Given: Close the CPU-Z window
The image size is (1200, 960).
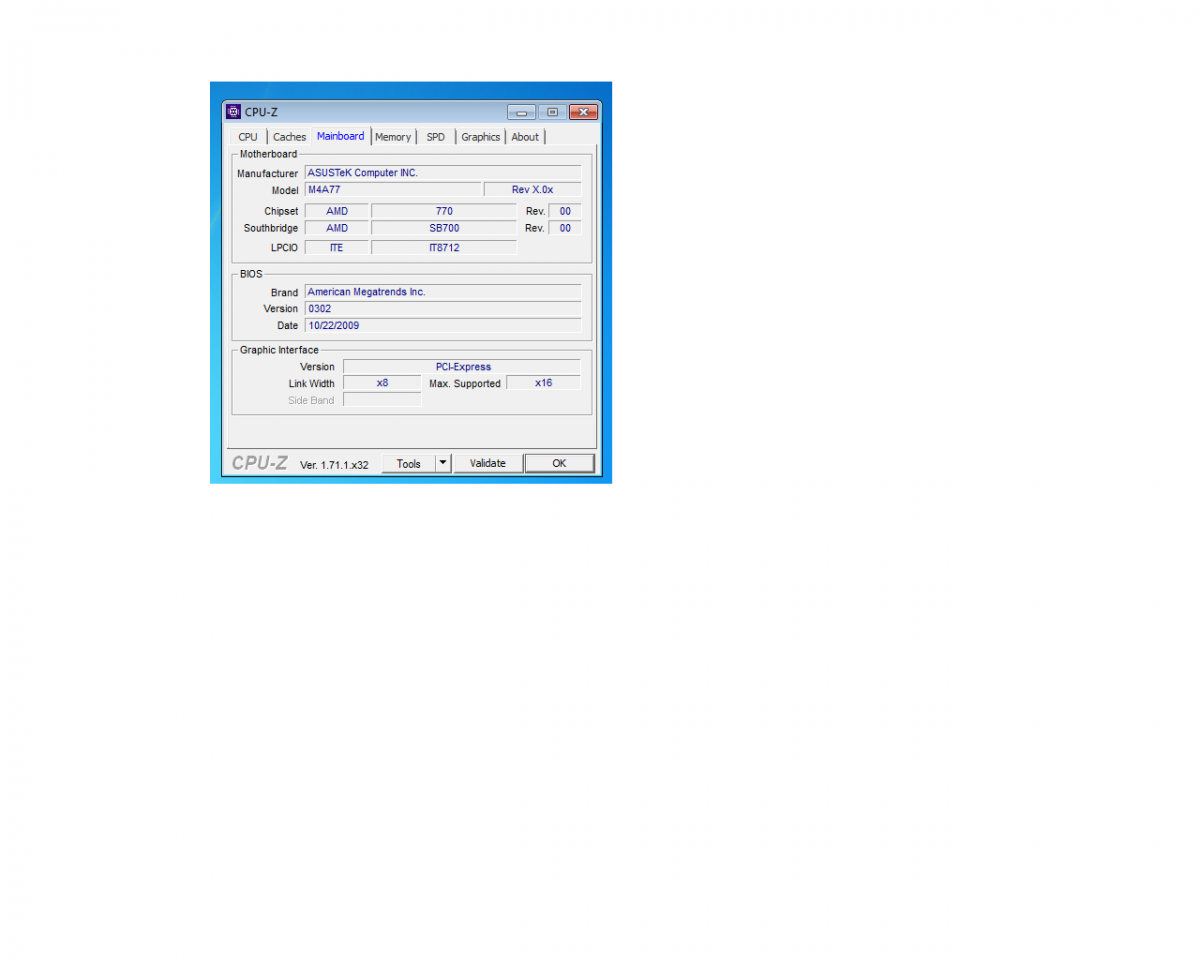Looking at the screenshot, I should (x=583, y=112).
